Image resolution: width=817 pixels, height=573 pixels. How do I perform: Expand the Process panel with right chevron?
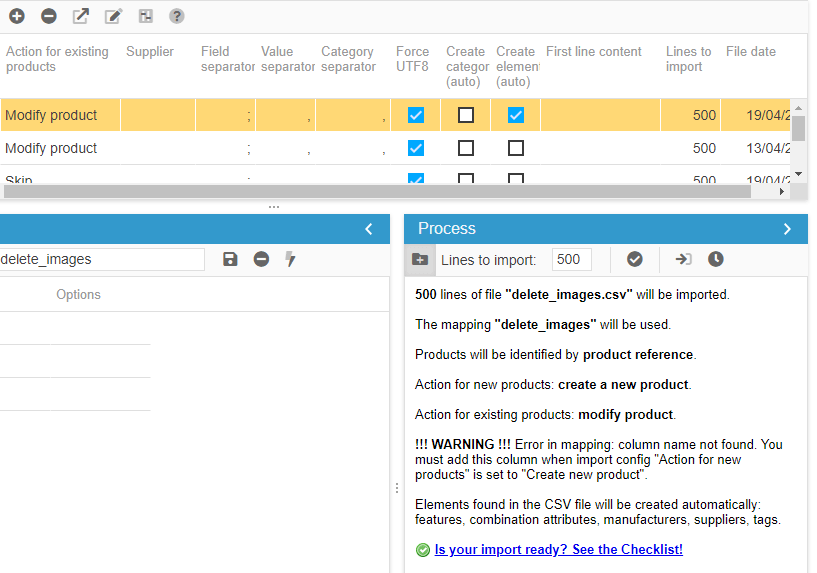coord(787,229)
